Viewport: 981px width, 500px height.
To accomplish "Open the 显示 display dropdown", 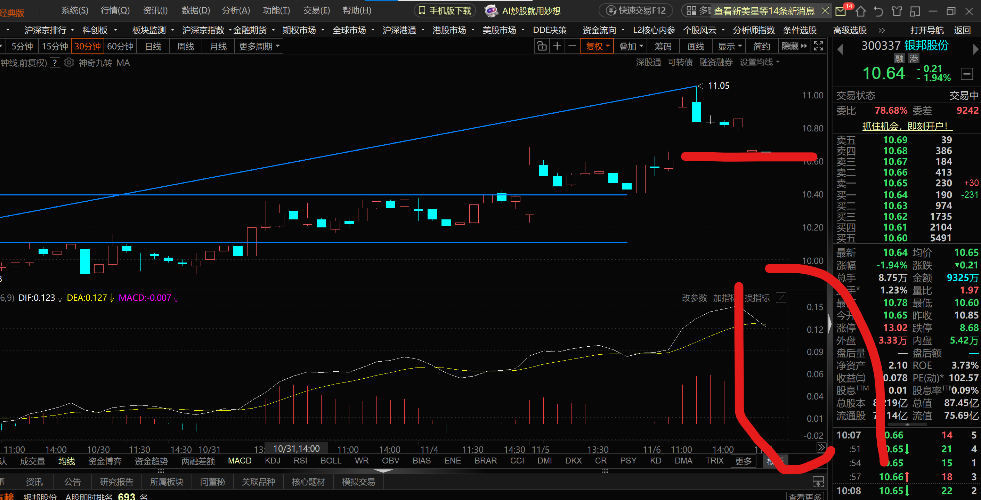I will (x=729, y=46).
